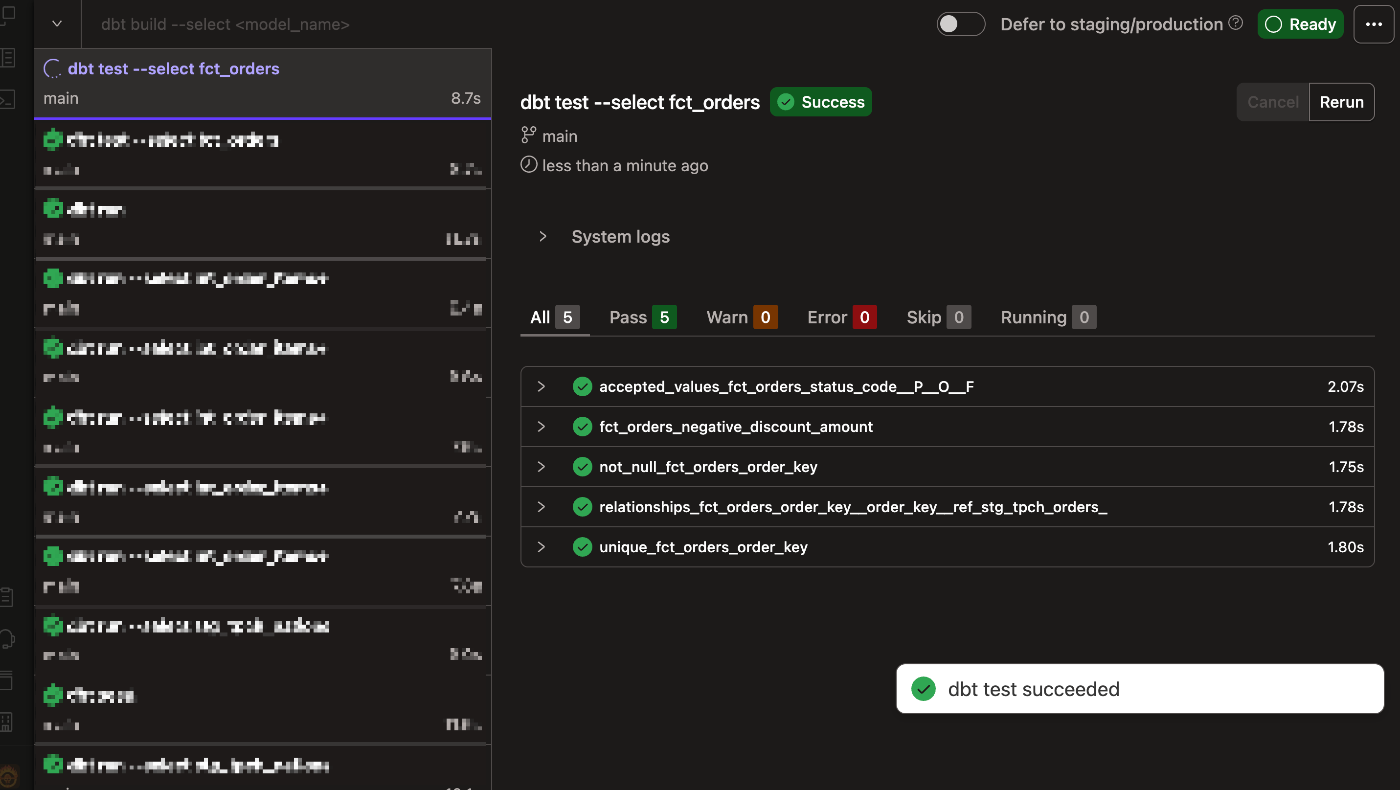This screenshot has height=790, width=1400.
Task: Click the System logs label
Action: pos(620,237)
